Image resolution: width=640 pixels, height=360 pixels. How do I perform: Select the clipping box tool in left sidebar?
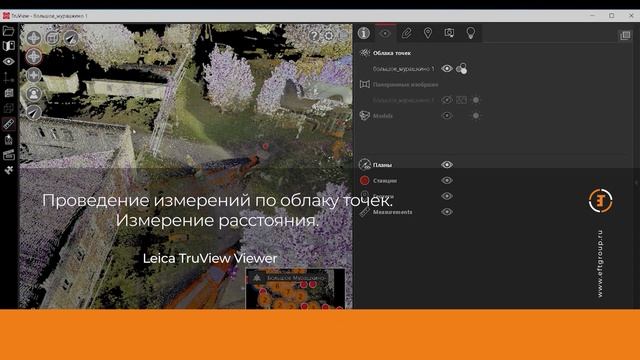[x=9, y=108]
